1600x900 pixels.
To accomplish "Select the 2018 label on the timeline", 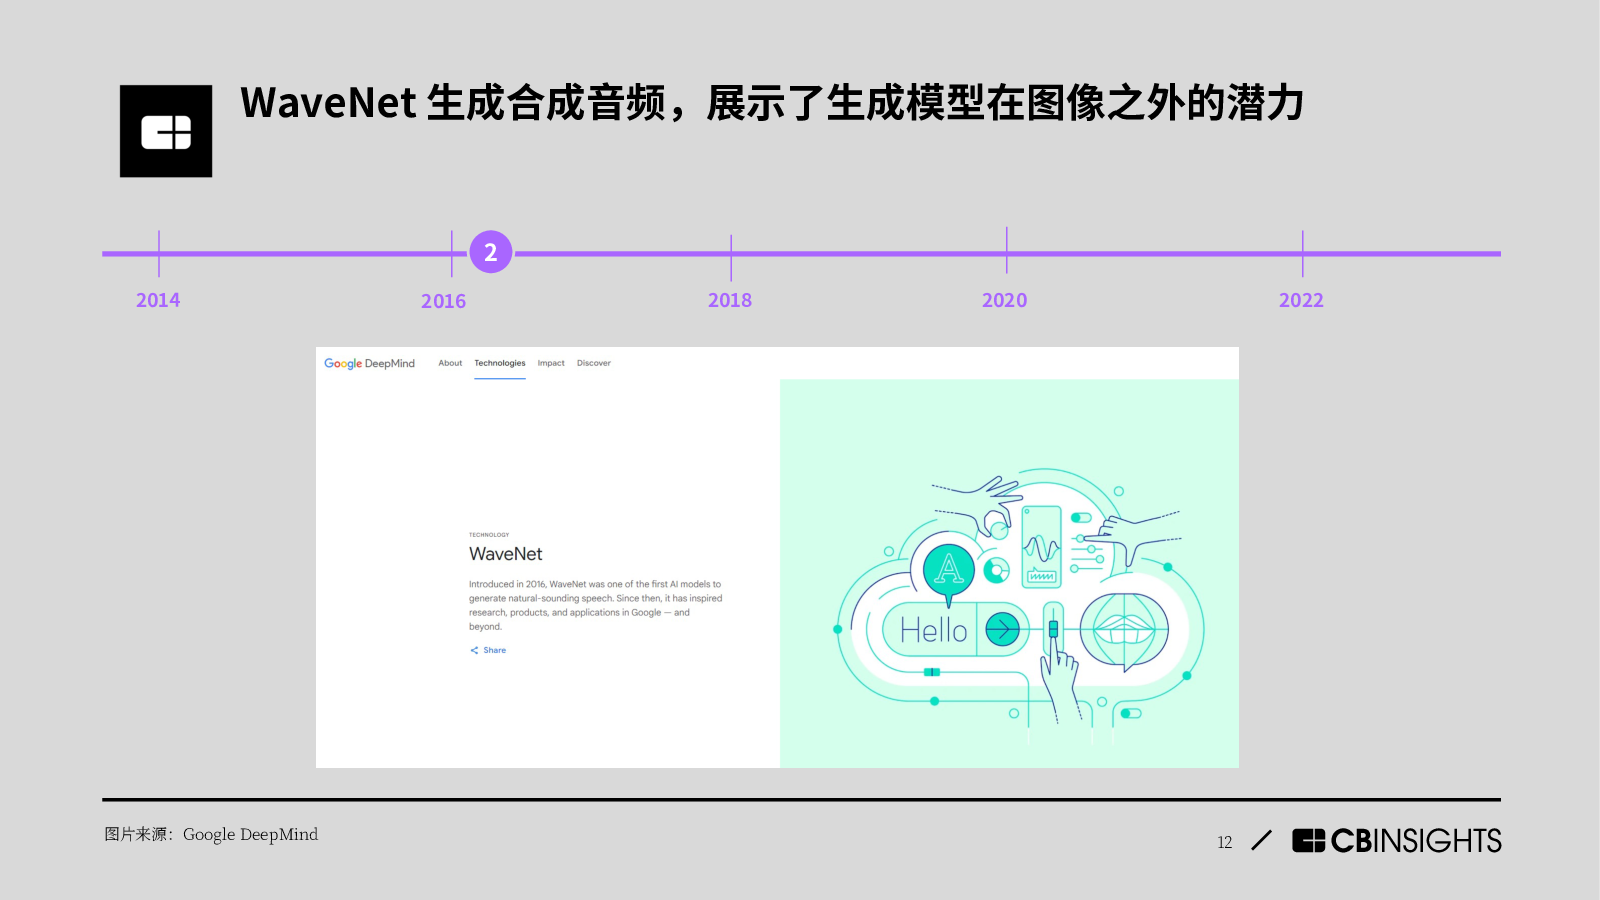I will 730,300.
